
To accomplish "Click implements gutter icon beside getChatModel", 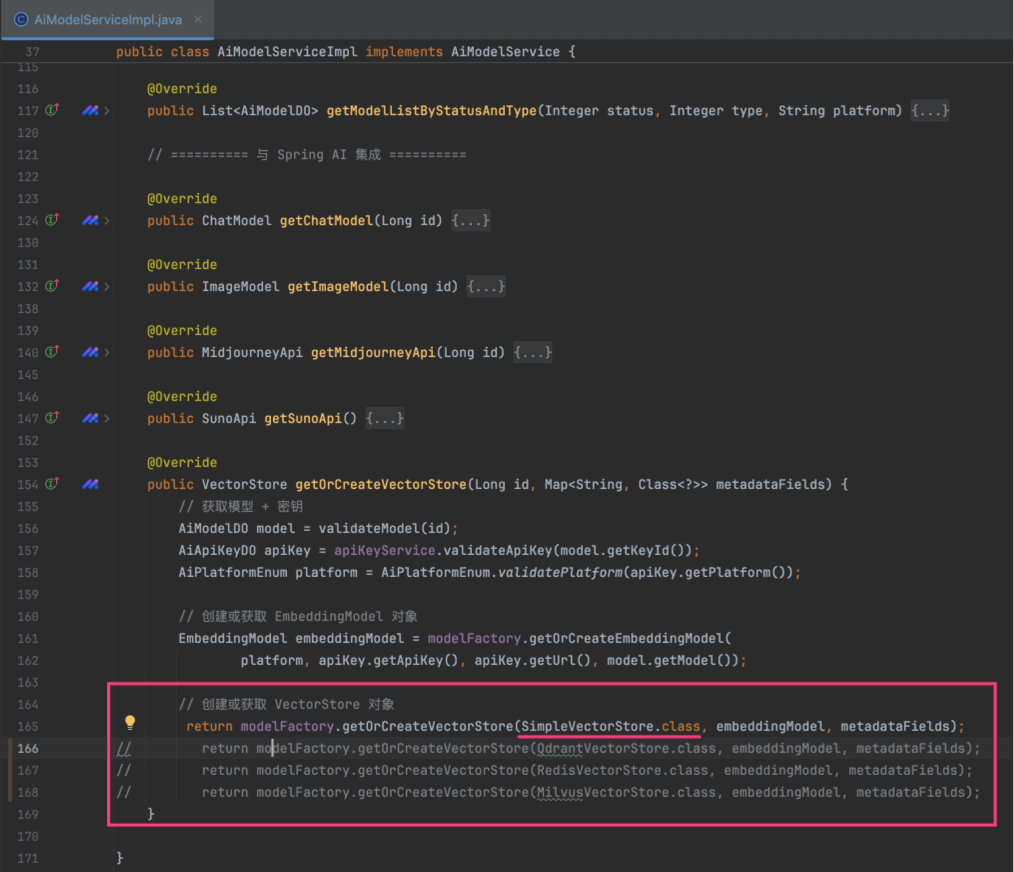I will click(52, 220).
